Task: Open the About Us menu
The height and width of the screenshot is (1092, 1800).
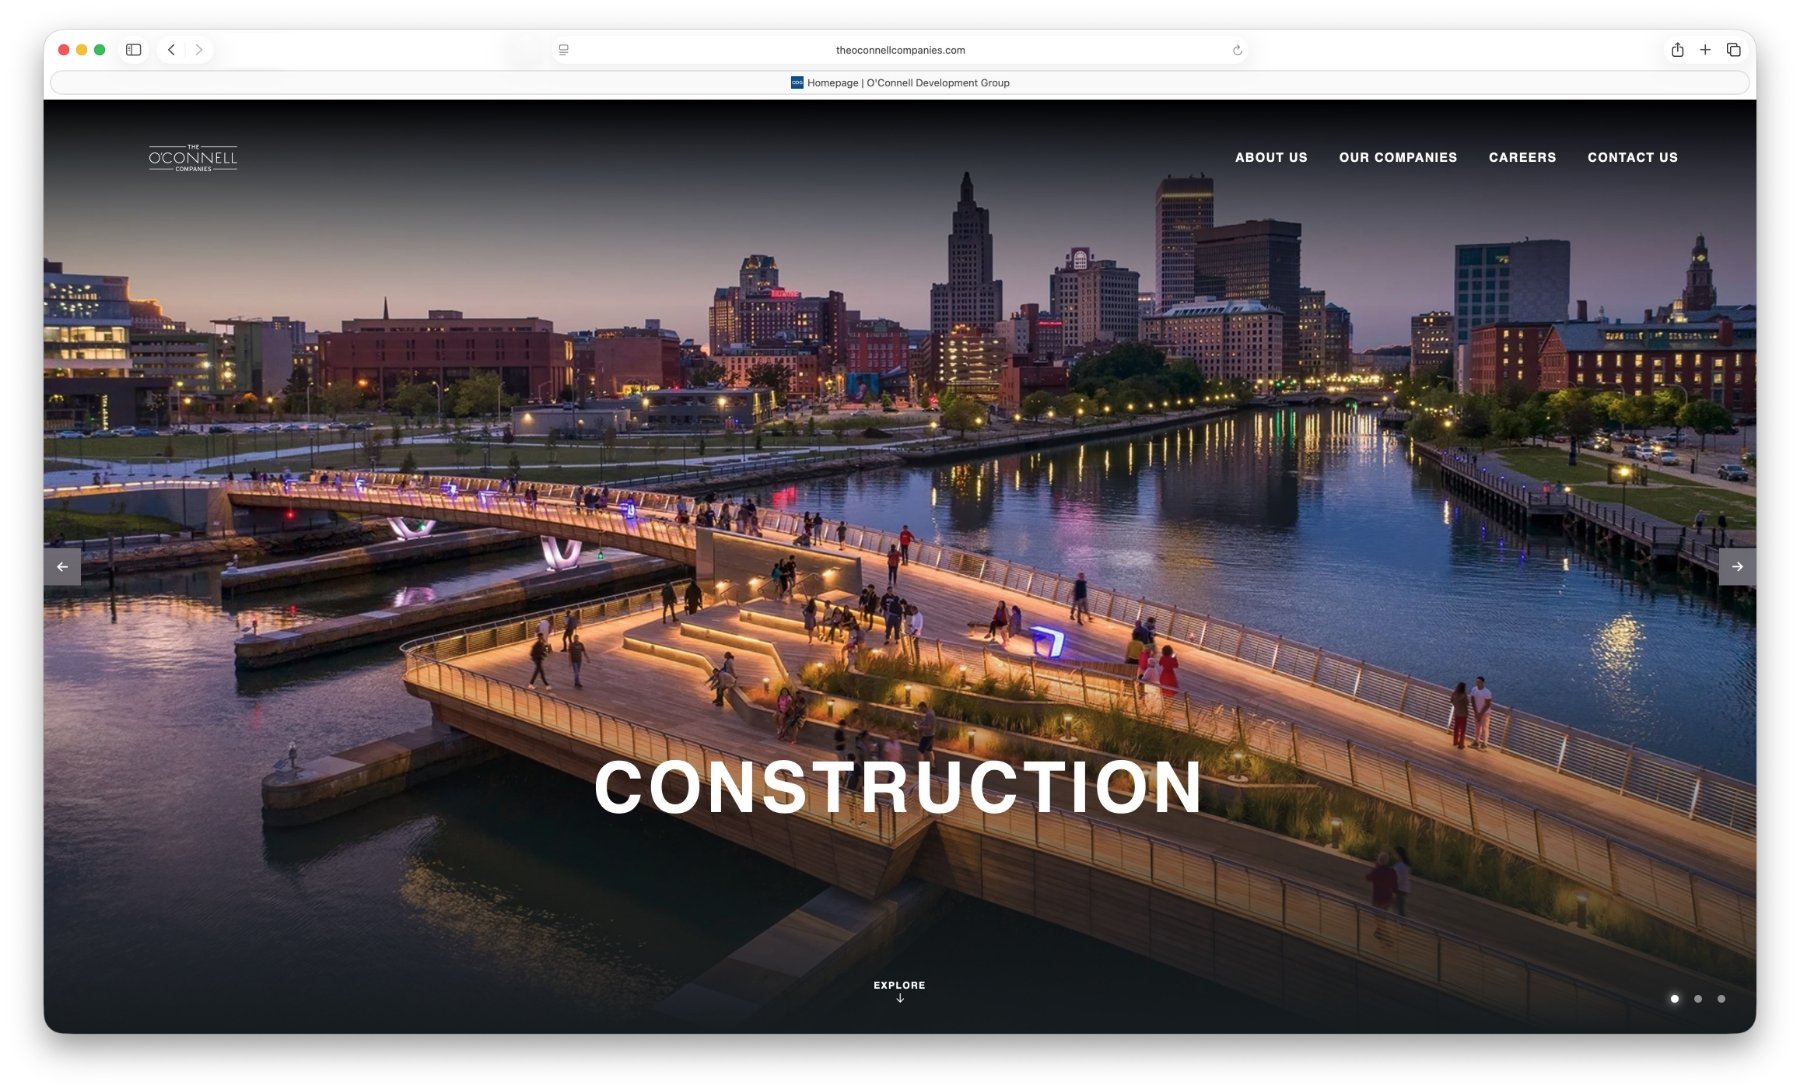Action: pos(1271,158)
